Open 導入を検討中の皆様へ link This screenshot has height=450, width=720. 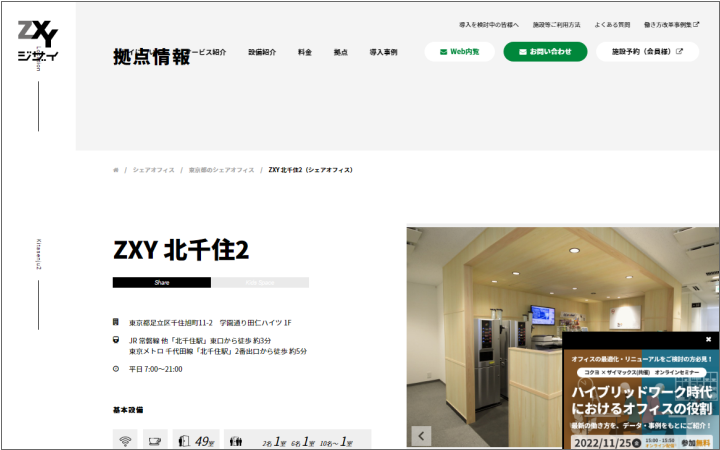point(489,25)
